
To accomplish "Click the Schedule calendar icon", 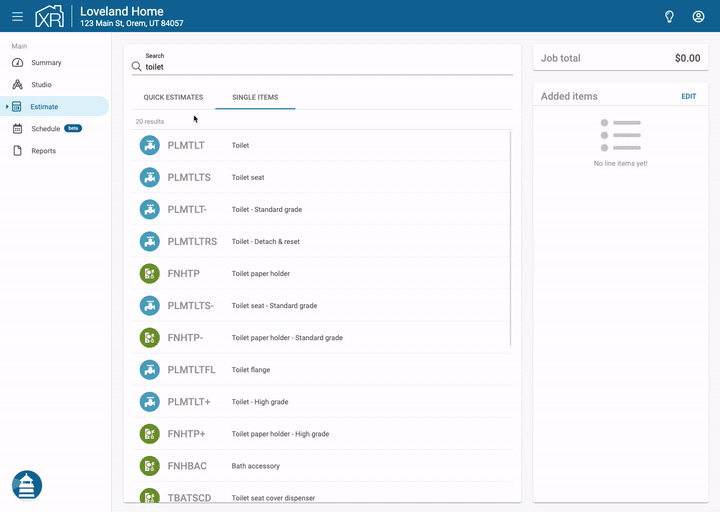I will tap(17, 129).
